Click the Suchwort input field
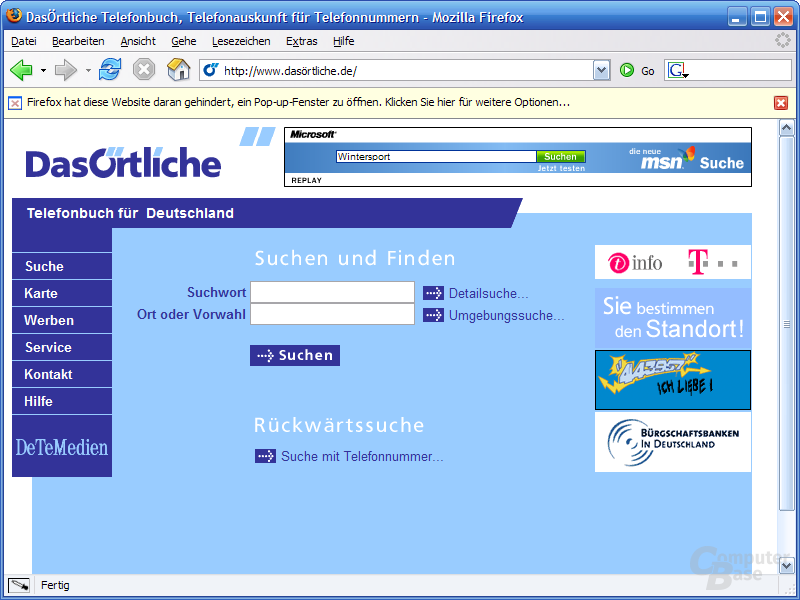This screenshot has width=800, height=600. click(x=332, y=292)
